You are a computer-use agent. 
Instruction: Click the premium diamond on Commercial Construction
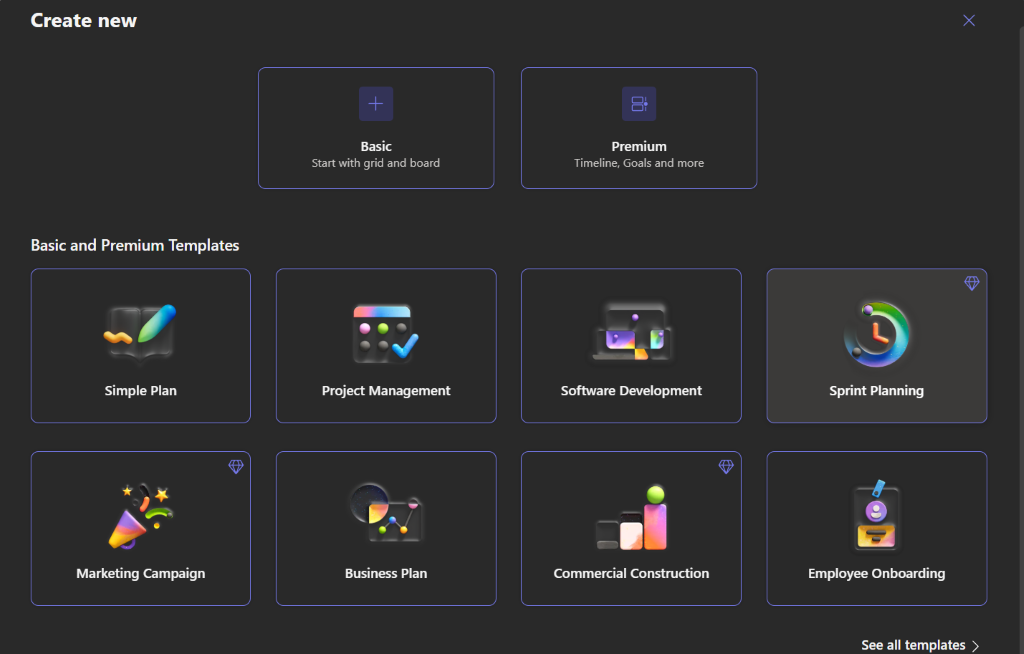[x=726, y=466]
